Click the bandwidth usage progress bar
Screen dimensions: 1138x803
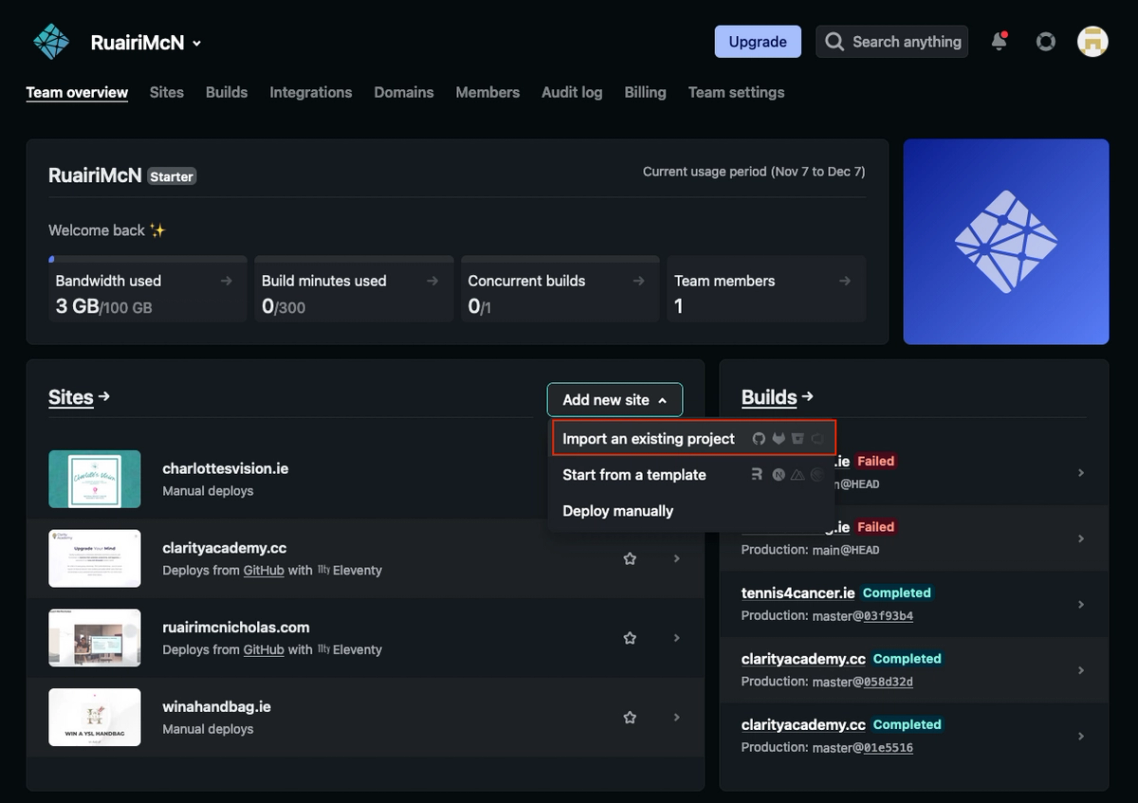point(147,258)
